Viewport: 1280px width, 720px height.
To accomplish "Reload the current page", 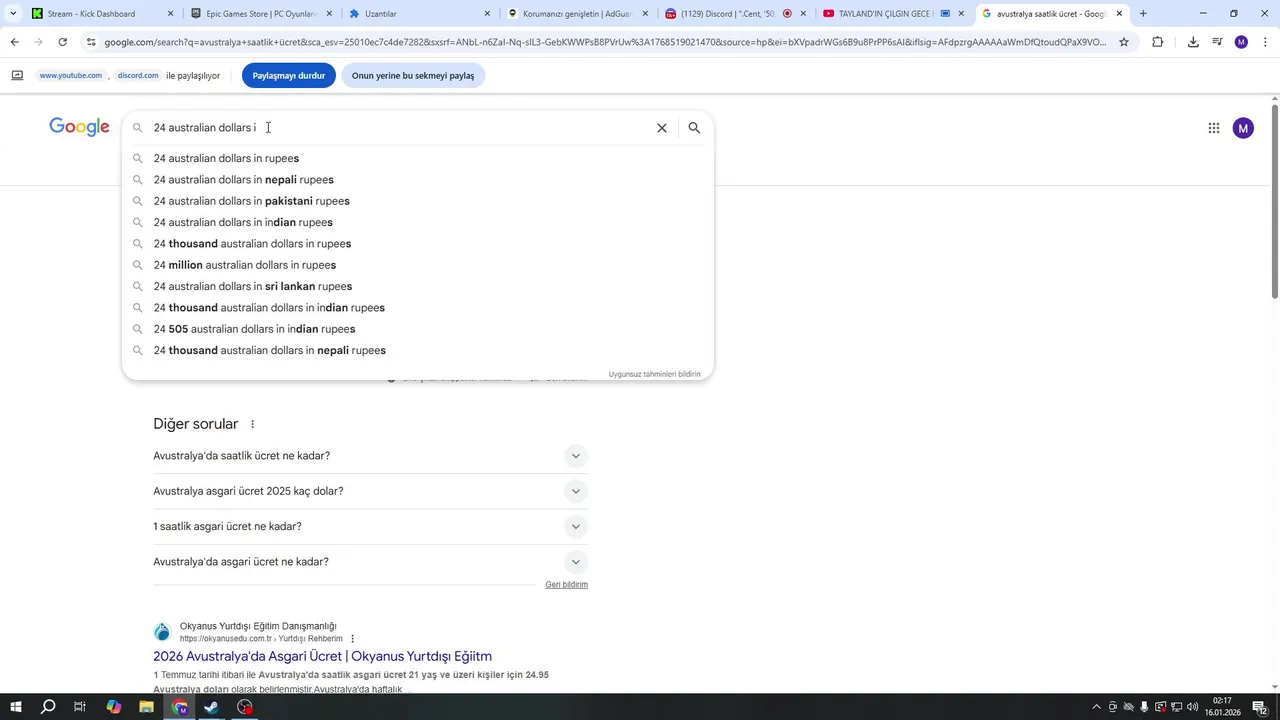I will (62, 42).
